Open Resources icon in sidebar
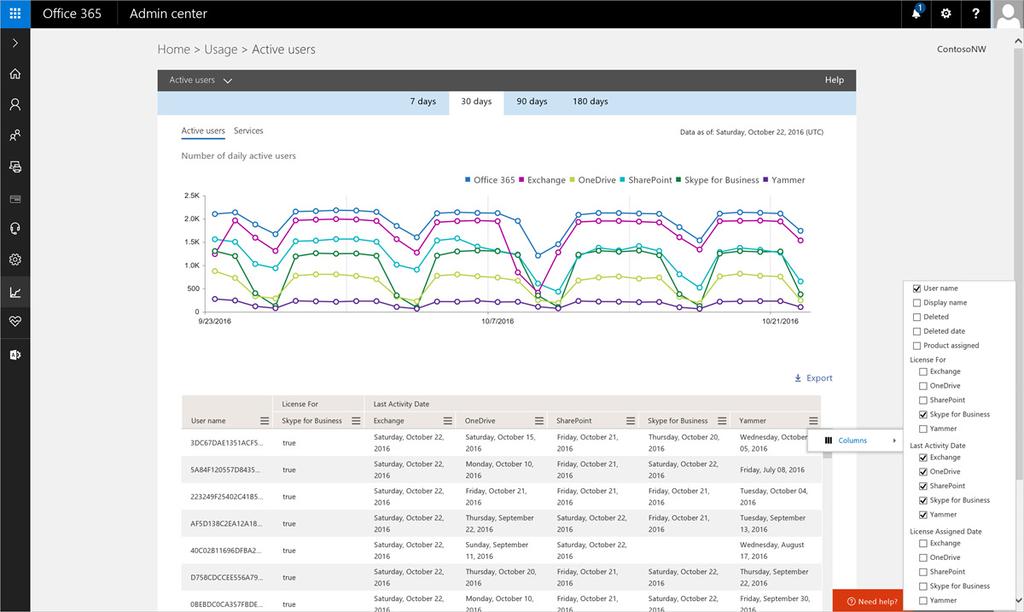Screen dimensions: 1024x612 point(15,167)
